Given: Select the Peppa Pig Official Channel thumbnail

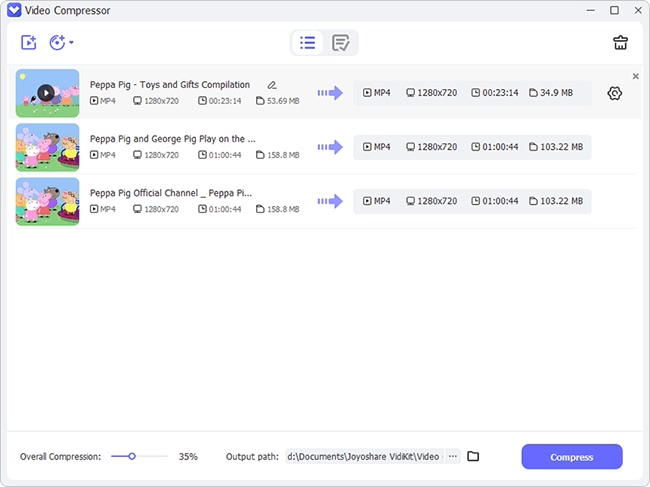Looking at the screenshot, I should pyautogui.click(x=47, y=201).
